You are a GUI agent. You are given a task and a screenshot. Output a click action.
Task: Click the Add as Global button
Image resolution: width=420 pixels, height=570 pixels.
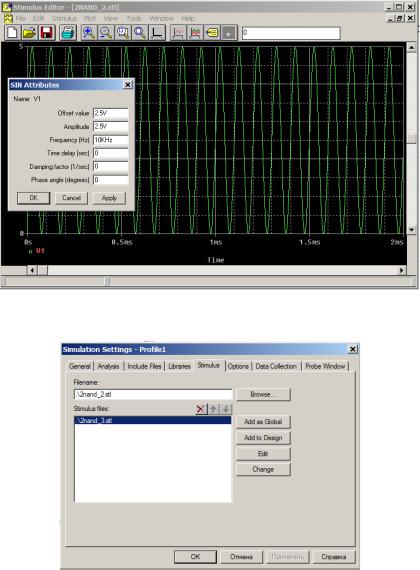pyautogui.click(x=263, y=422)
